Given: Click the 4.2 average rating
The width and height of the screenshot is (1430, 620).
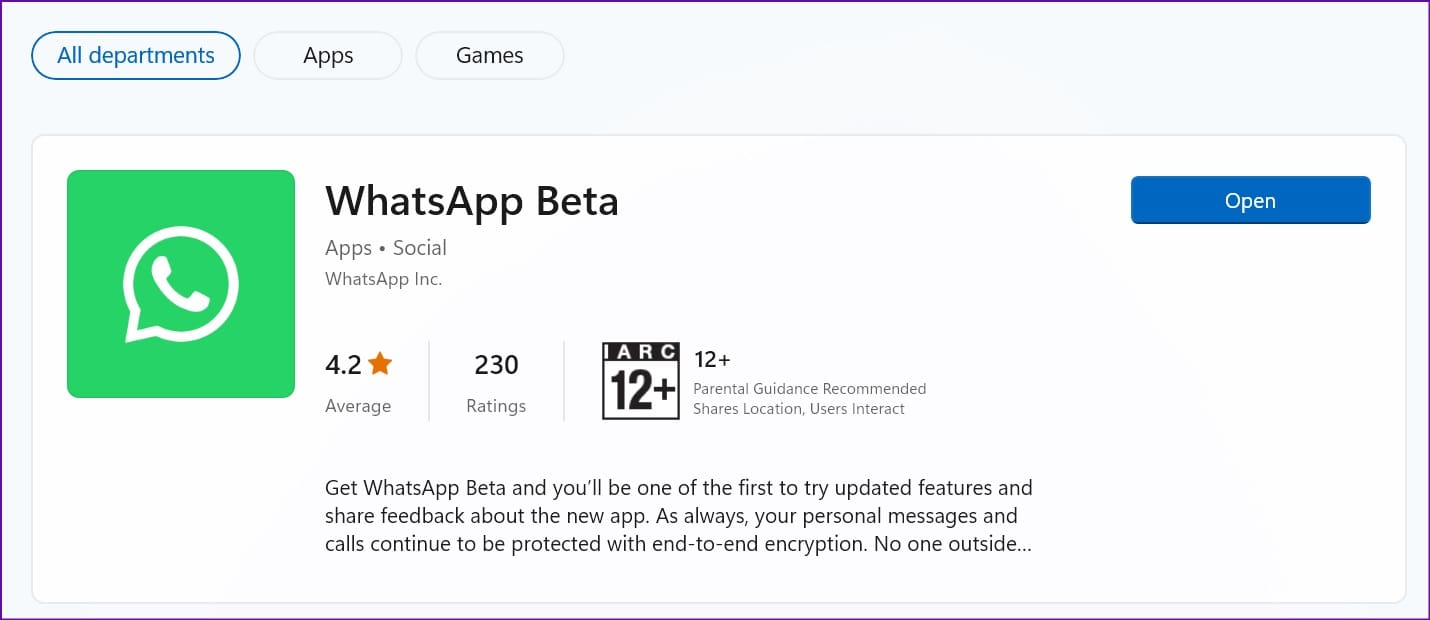Looking at the screenshot, I should click(343, 365).
